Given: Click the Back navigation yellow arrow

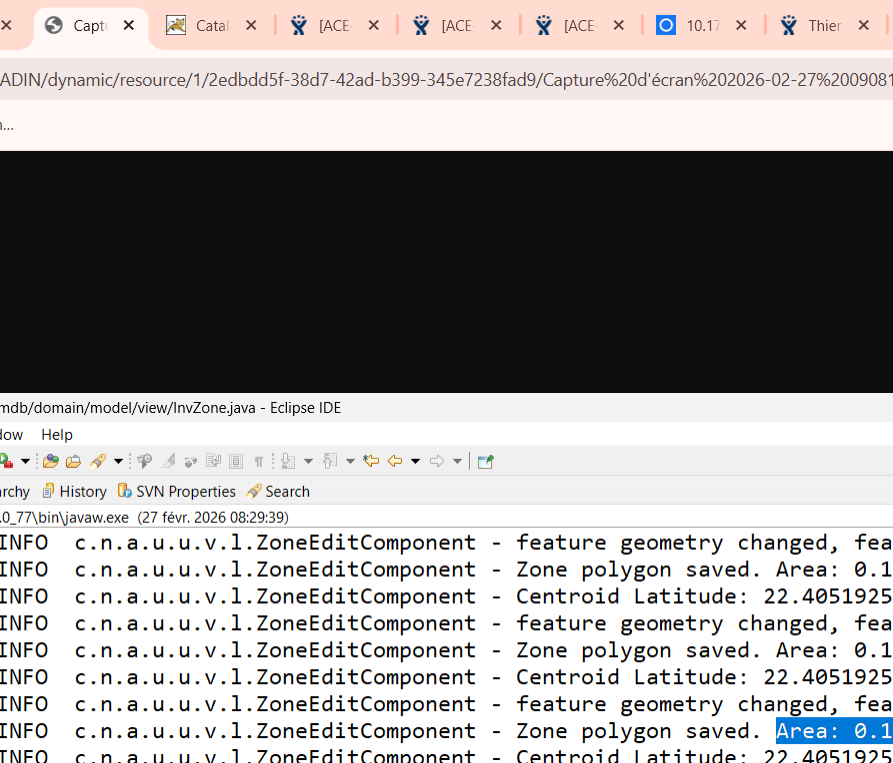Looking at the screenshot, I should (395, 461).
